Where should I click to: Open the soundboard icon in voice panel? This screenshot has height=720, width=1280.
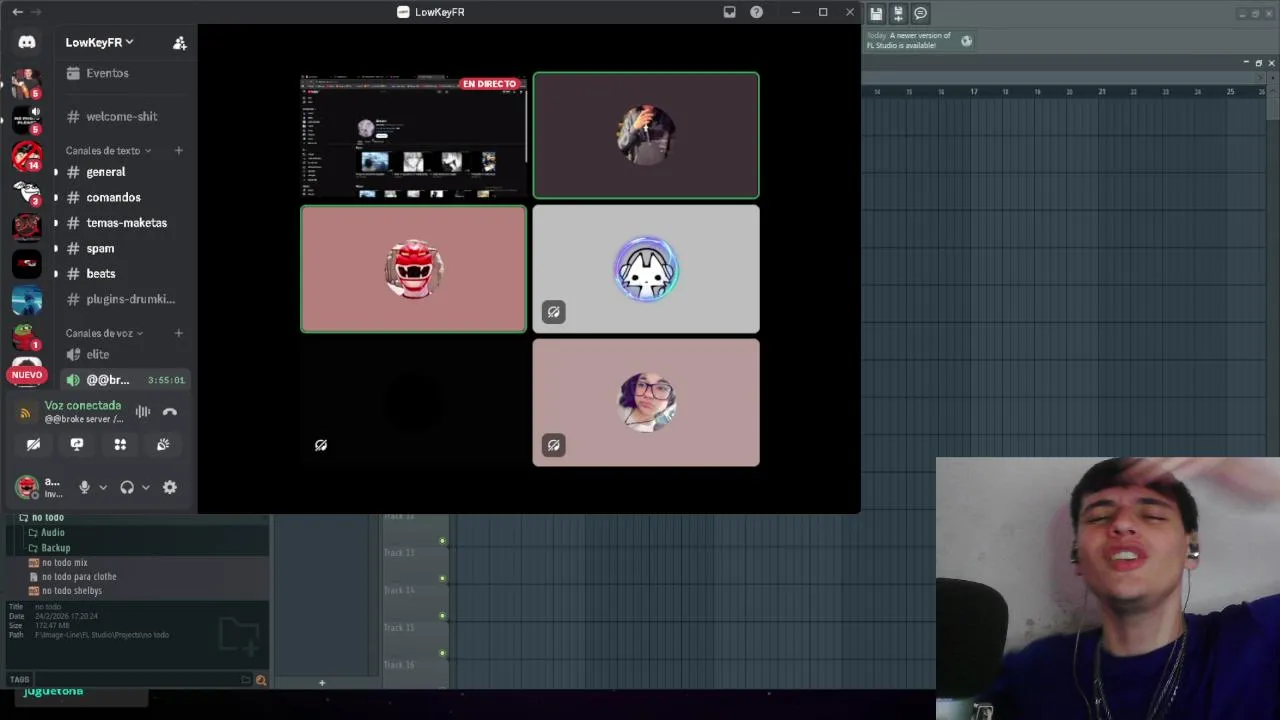click(x=163, y=444)
